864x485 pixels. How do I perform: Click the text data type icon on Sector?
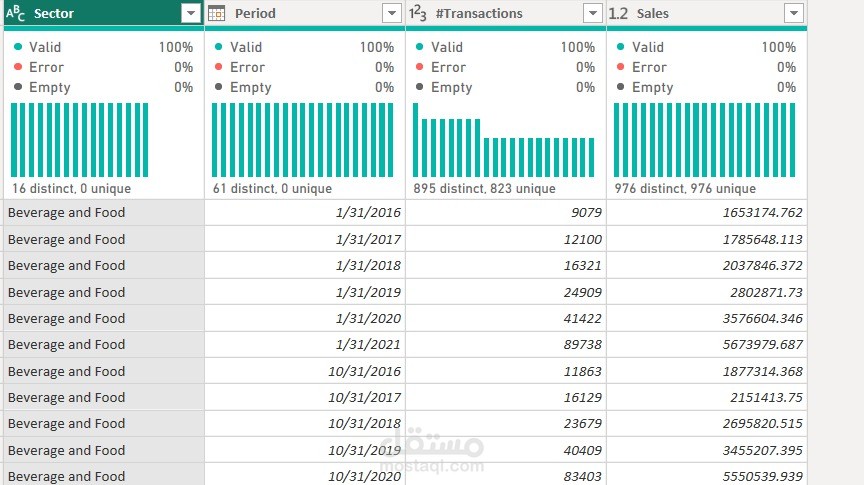15,14
